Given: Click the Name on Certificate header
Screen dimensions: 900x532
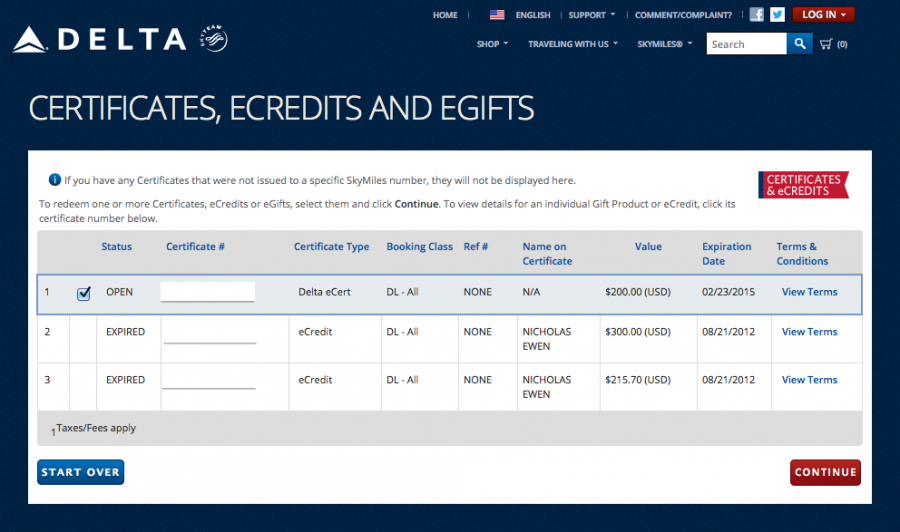Looking at the screenshot, I should [x=547, y=253].
